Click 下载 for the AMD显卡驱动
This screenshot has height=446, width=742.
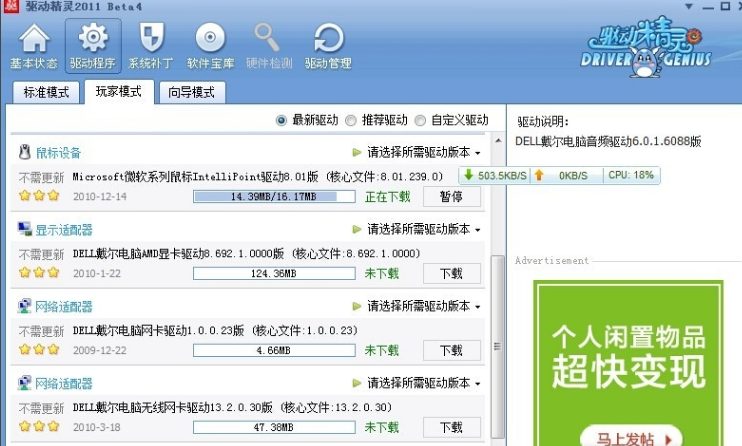click(451, 273)
